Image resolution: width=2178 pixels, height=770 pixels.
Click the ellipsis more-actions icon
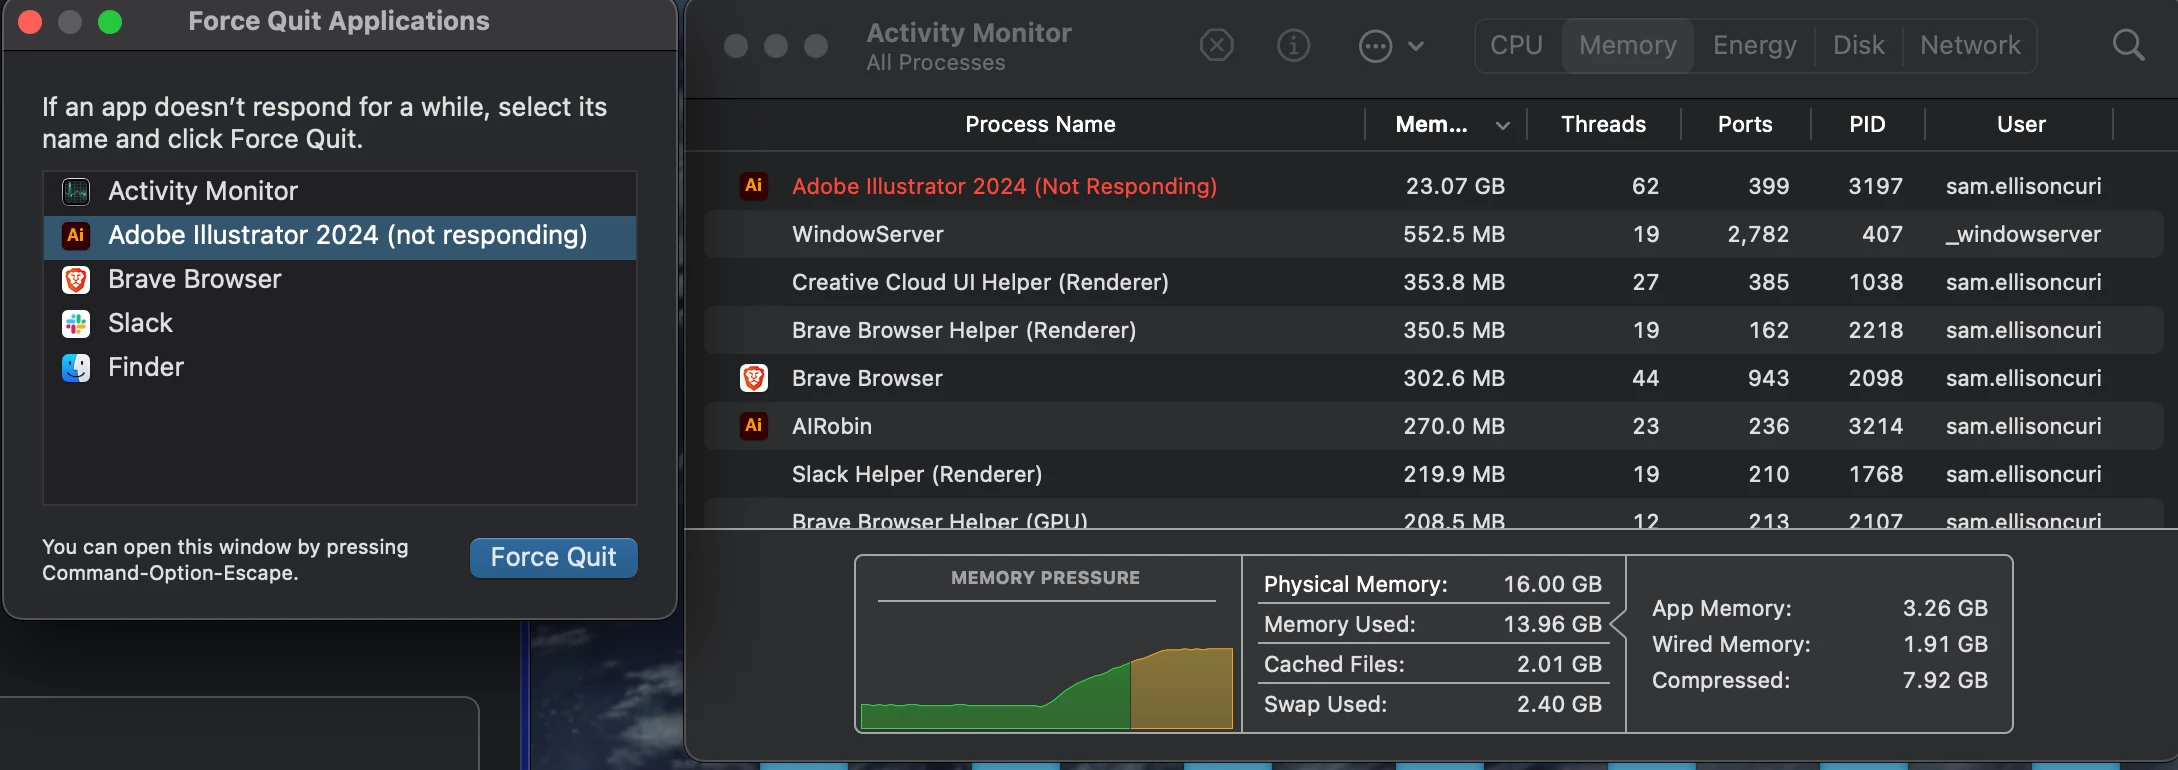1375,46
